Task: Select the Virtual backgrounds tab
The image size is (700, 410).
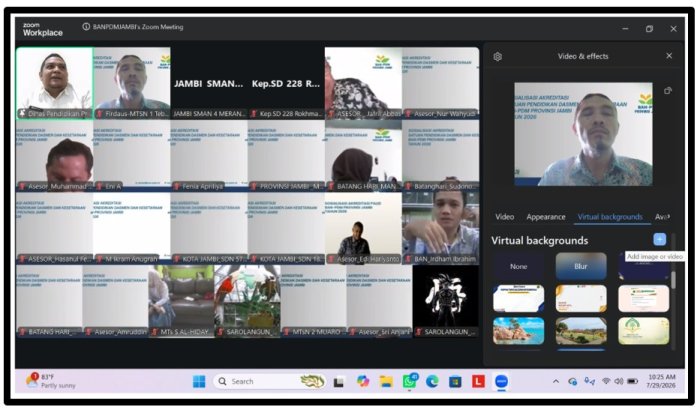Action: pos(610,217)
